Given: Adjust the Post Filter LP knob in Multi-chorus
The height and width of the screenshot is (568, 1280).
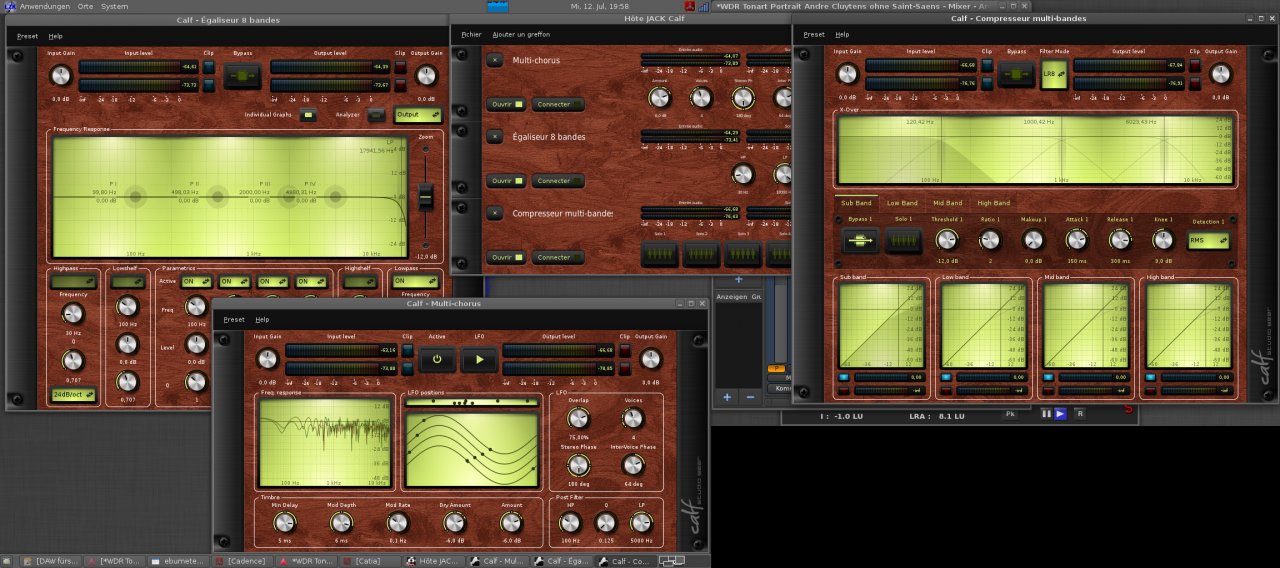Looking at the screenshot, I should [x=641, y=523].
